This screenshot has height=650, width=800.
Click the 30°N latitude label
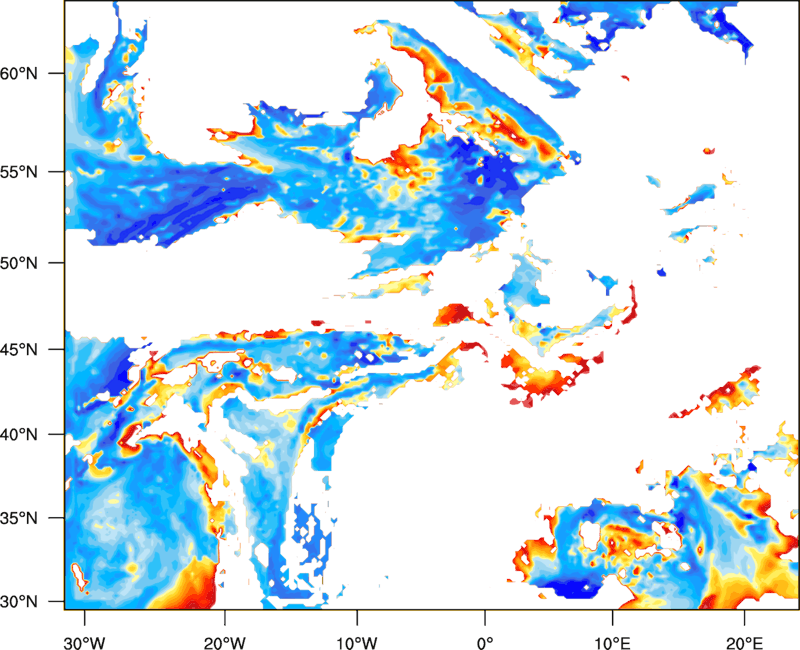point(19,602)
